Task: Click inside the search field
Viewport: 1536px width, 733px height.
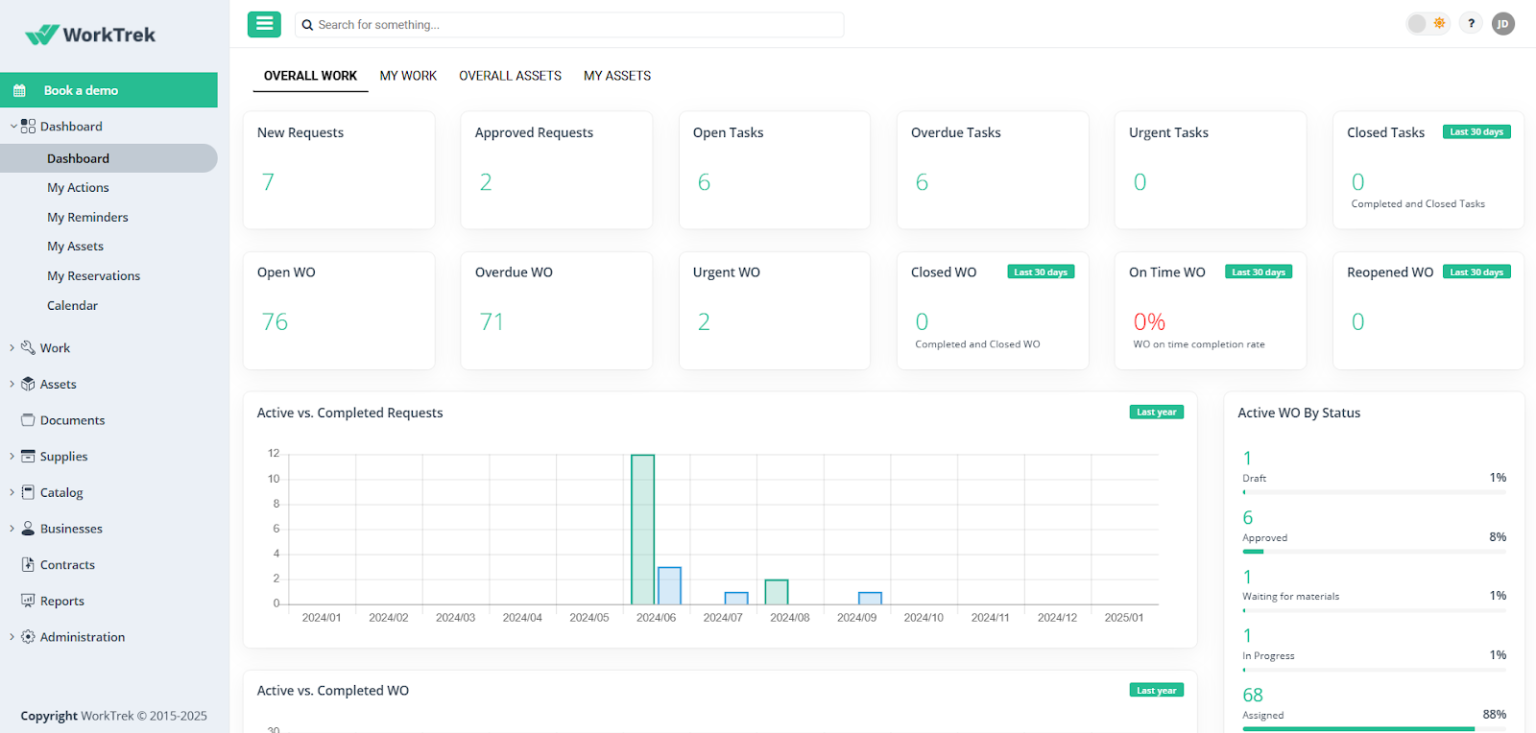Action: pos(569,24)
